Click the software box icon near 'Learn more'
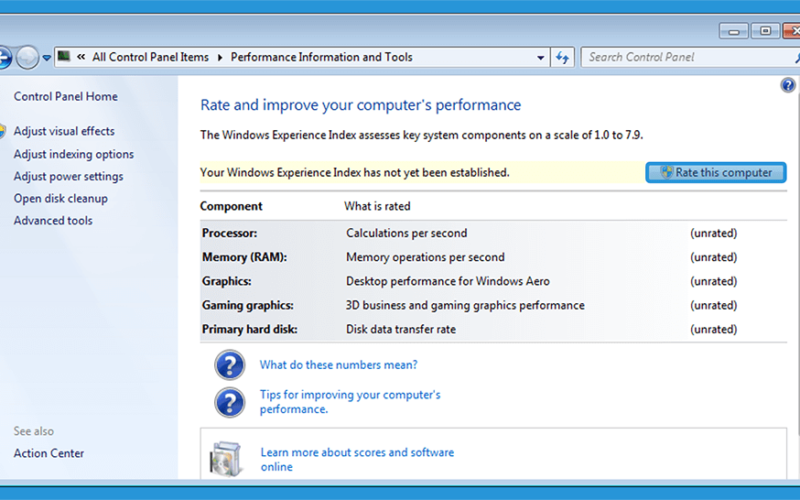This screenshot has width=800, height=500. point(226,459)
